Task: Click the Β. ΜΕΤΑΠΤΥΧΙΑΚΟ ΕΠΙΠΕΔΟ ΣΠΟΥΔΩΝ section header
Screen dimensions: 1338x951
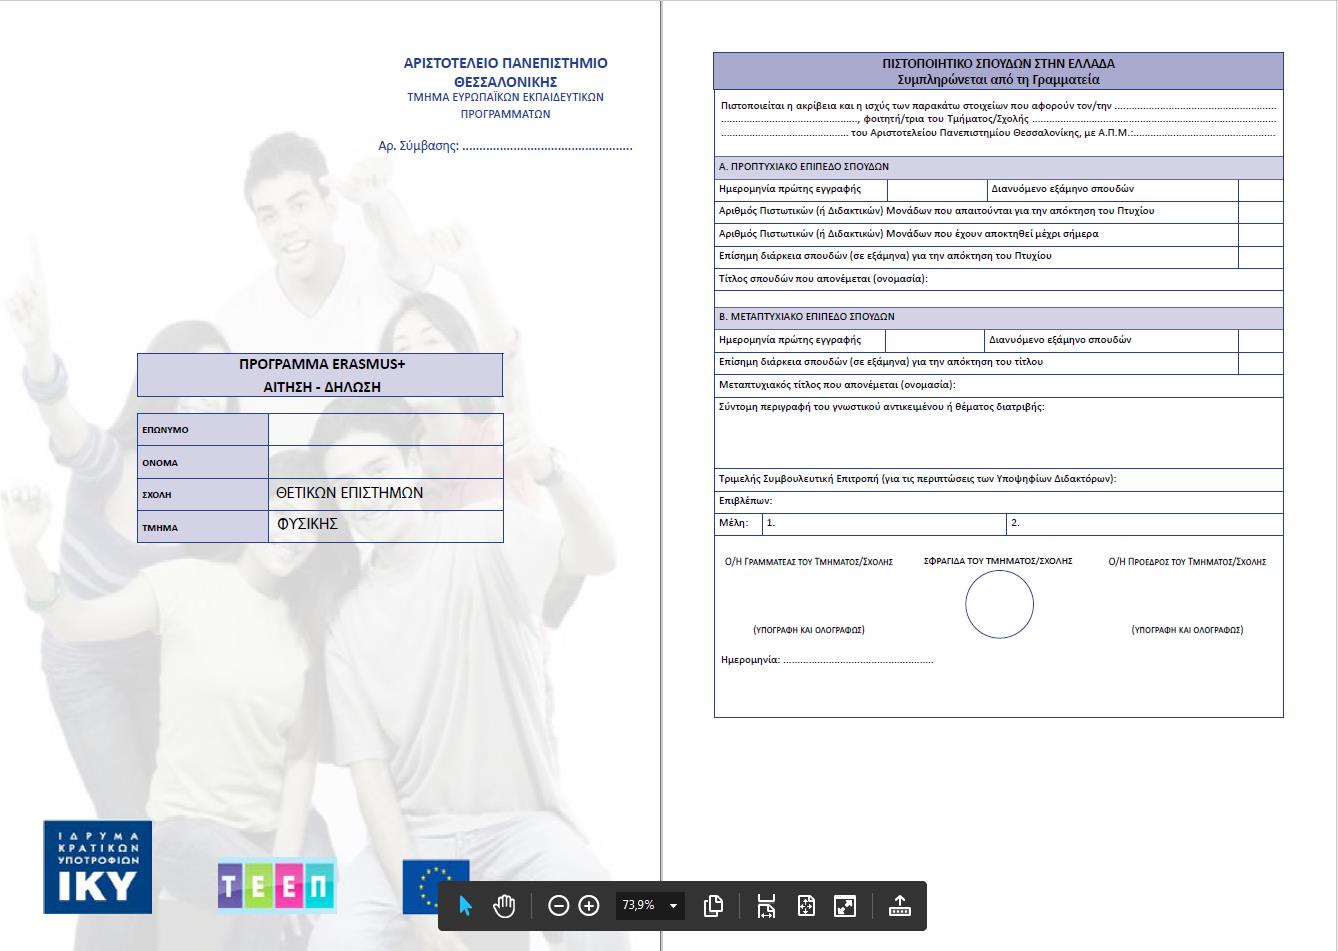Action: (x=998, y=317)
